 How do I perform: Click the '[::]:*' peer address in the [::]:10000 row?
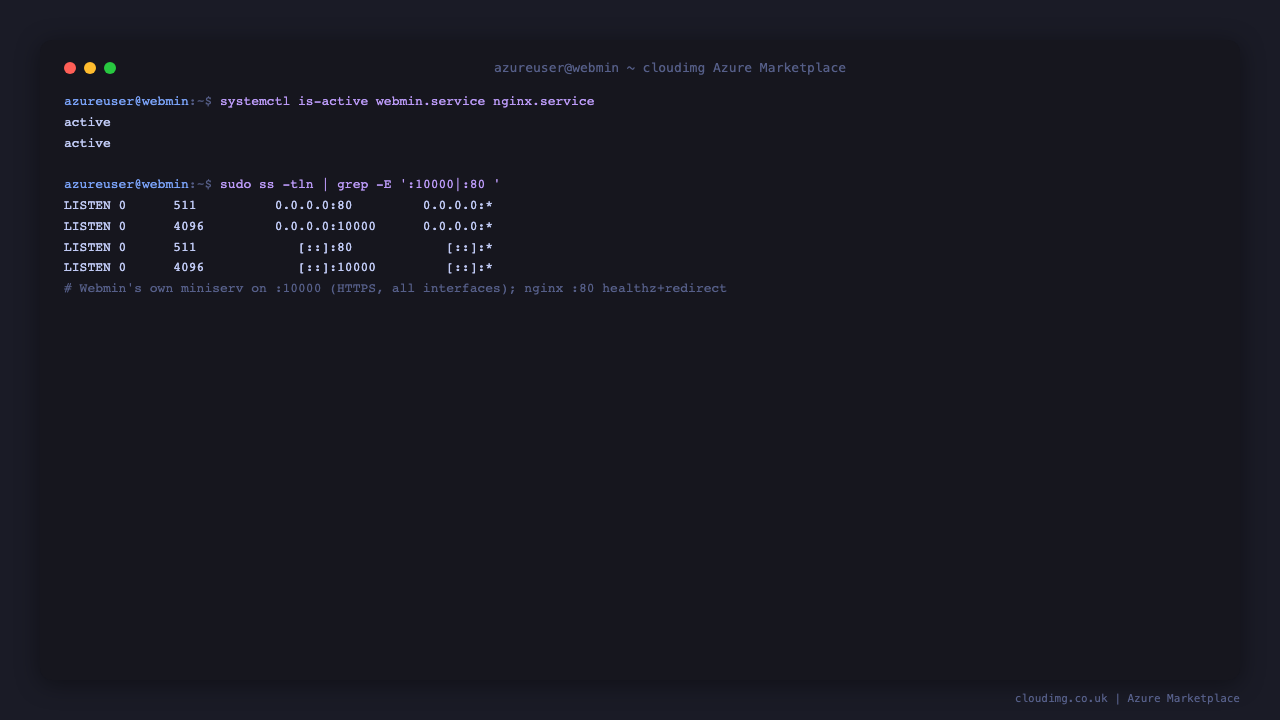coord(470,267)
